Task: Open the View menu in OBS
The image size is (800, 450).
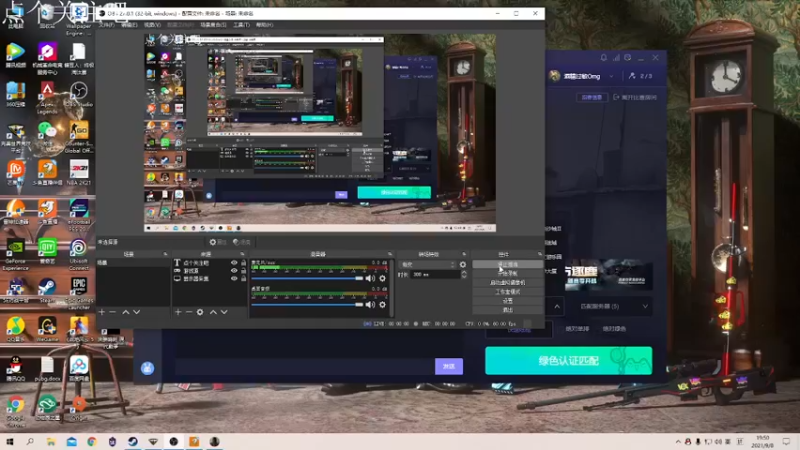Action: click(x=152, y=24)
